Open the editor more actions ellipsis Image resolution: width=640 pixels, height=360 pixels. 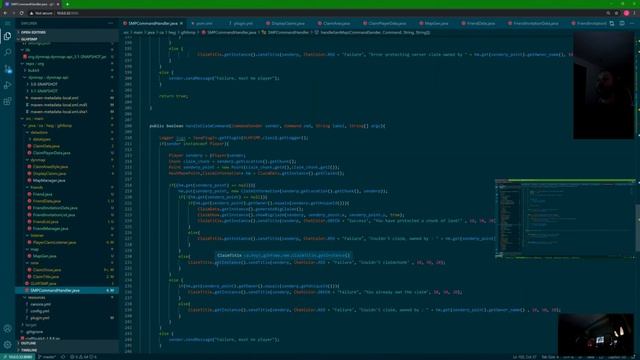click(x=631, y=23)
